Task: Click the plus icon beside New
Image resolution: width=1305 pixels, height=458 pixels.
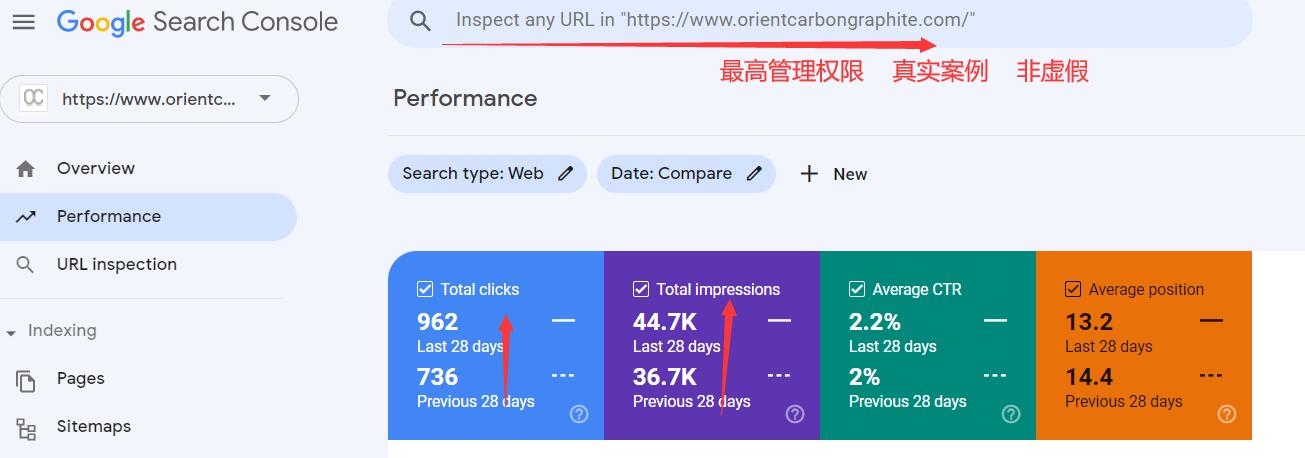Action: (x=809, y=174)
